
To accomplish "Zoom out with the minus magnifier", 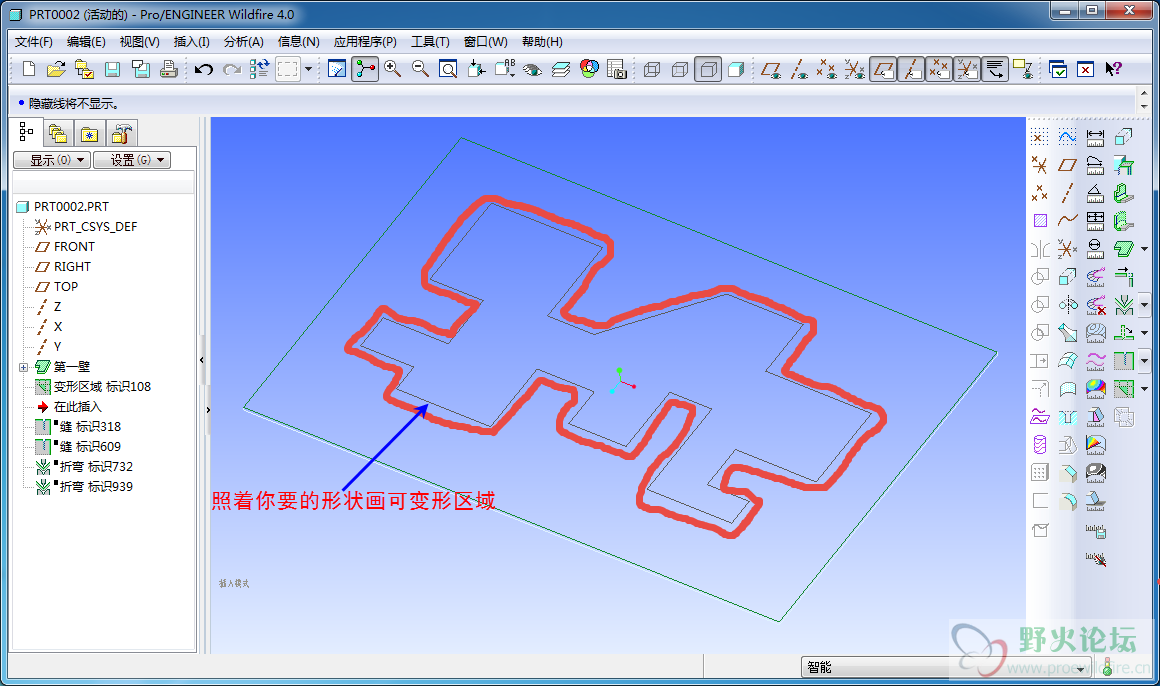I will (420, 70).
